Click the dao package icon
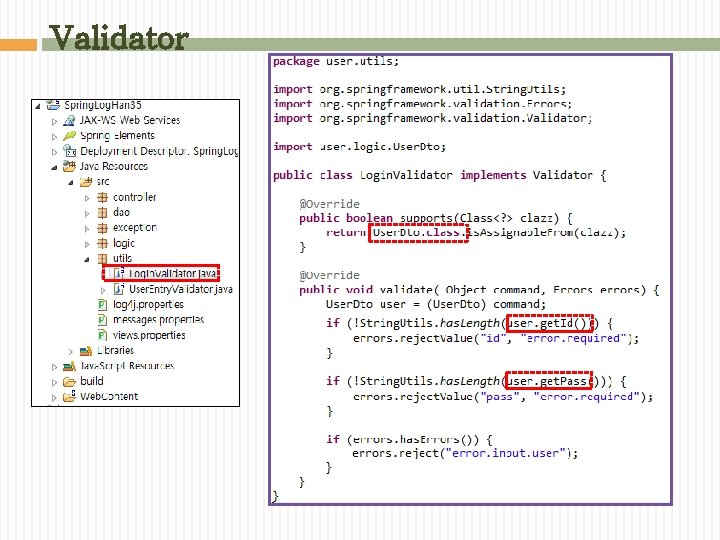Screen dimensions: 720x540 [x=103, y=213]
